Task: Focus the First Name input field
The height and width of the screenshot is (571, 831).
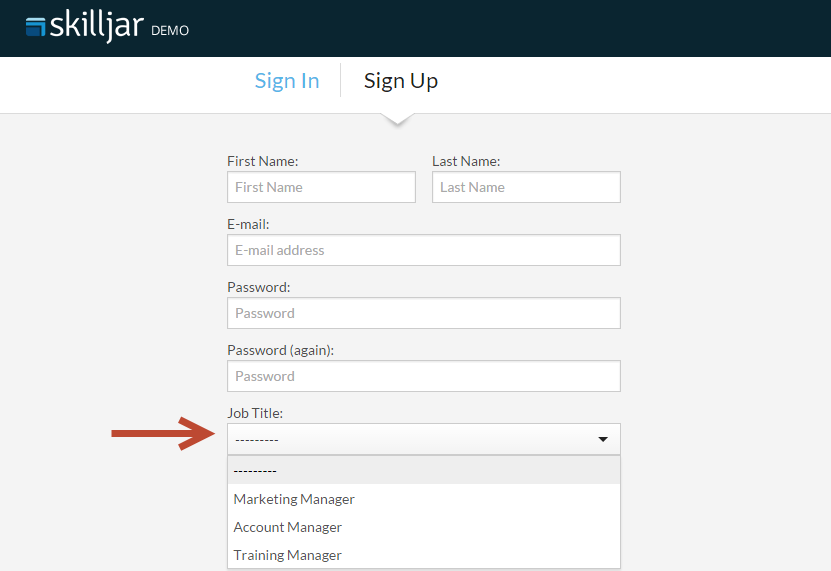Action: click(x=321, y=187)
